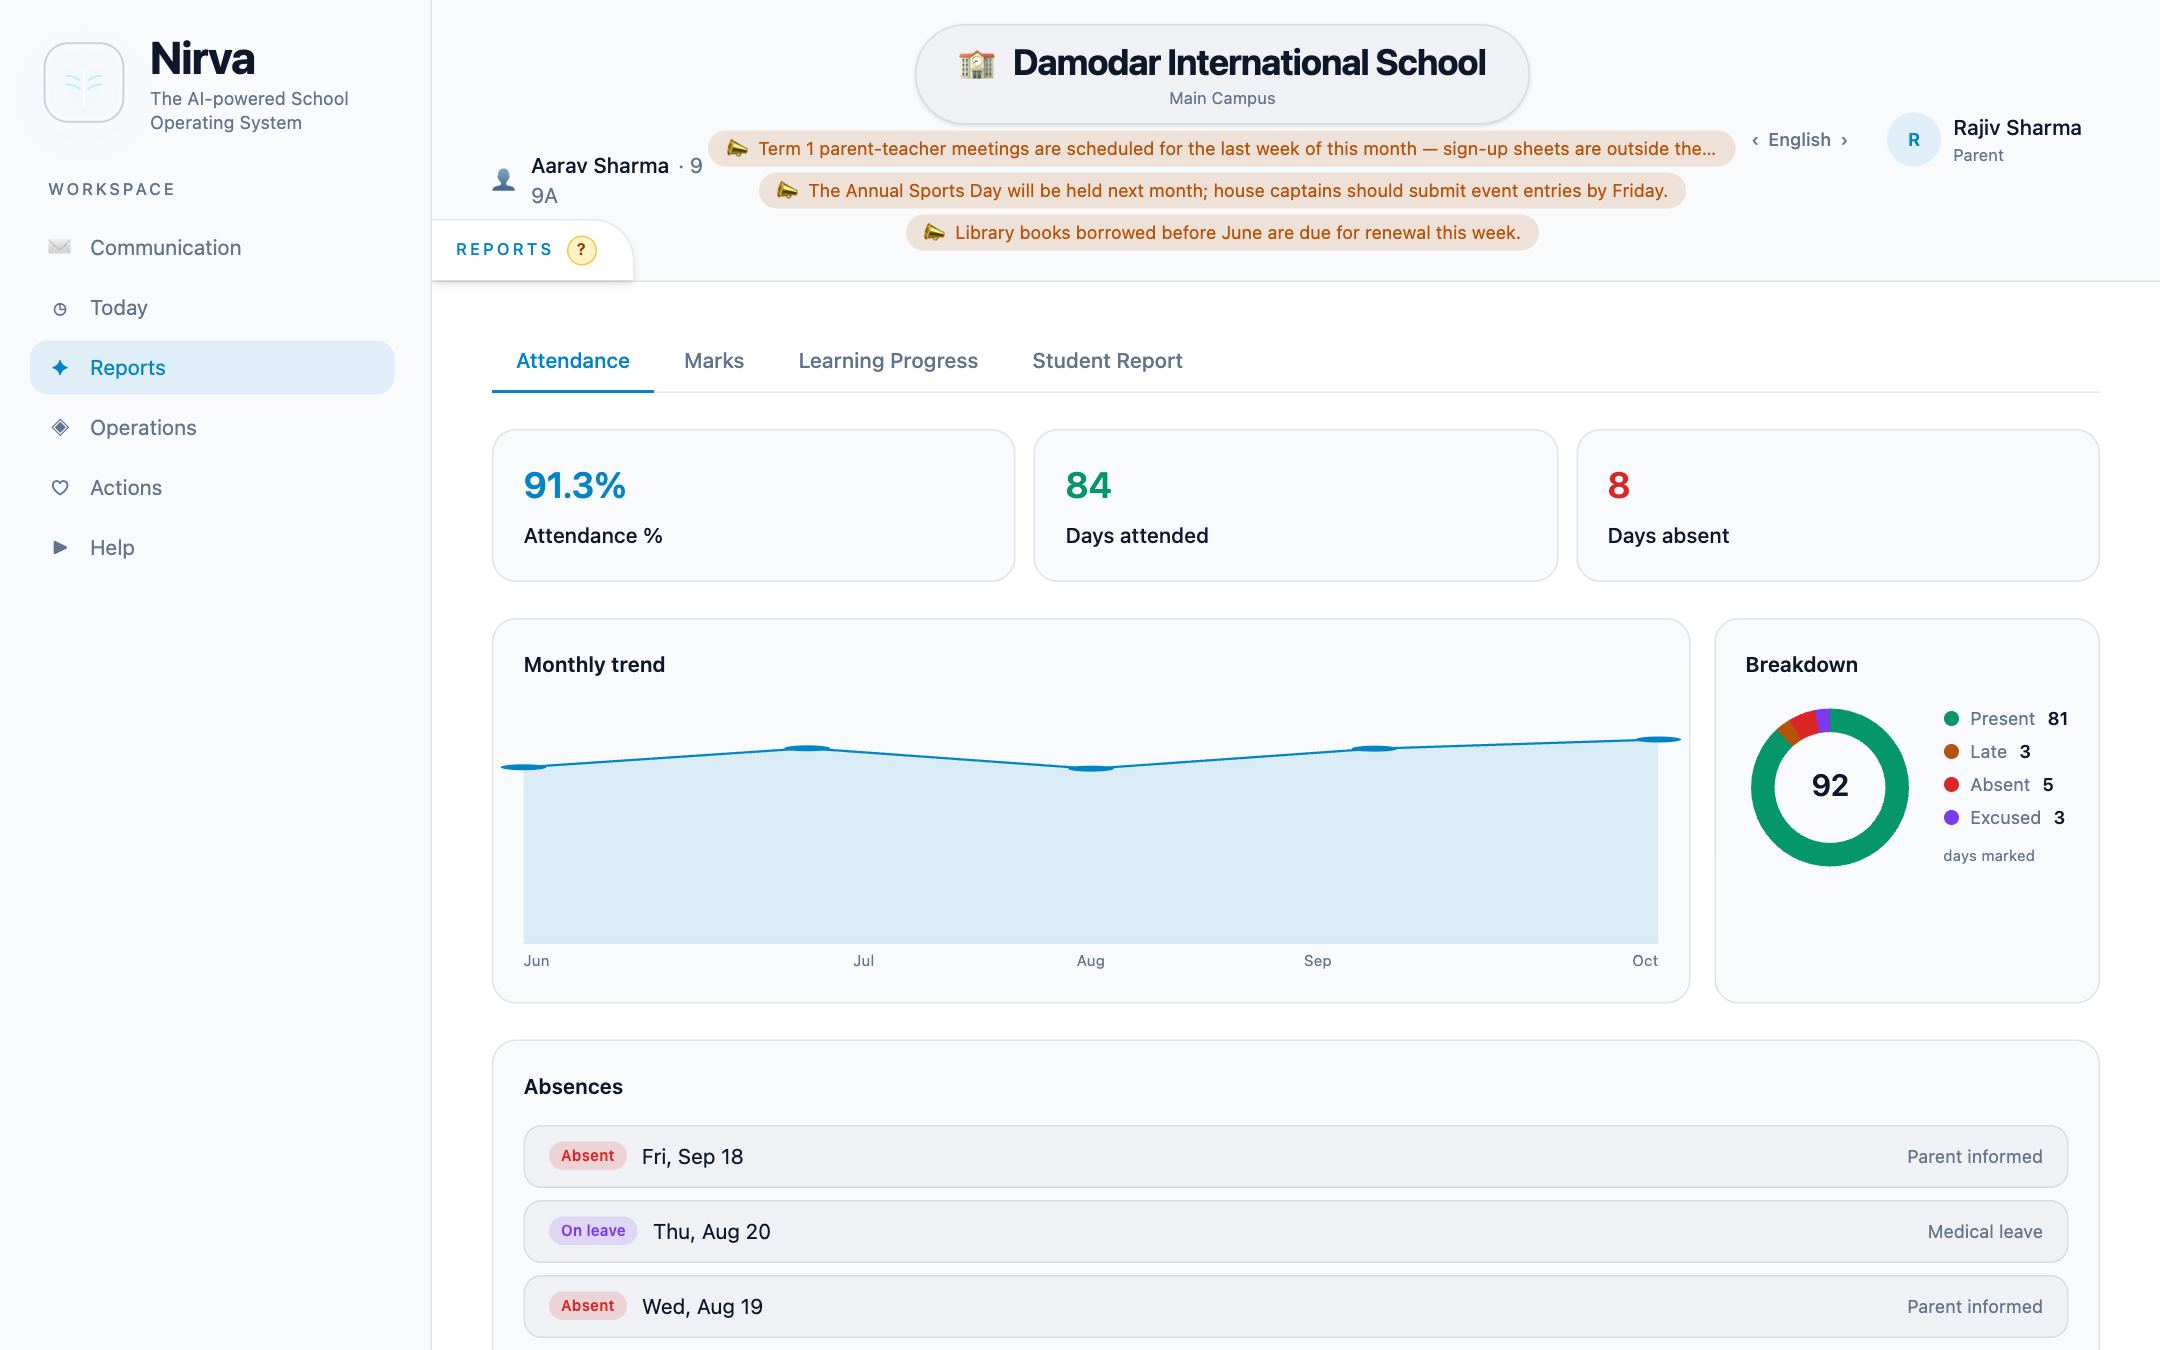2160x1350 pixels.
Task: Click the purple Excused legend dot
Action: [1951, 817]
